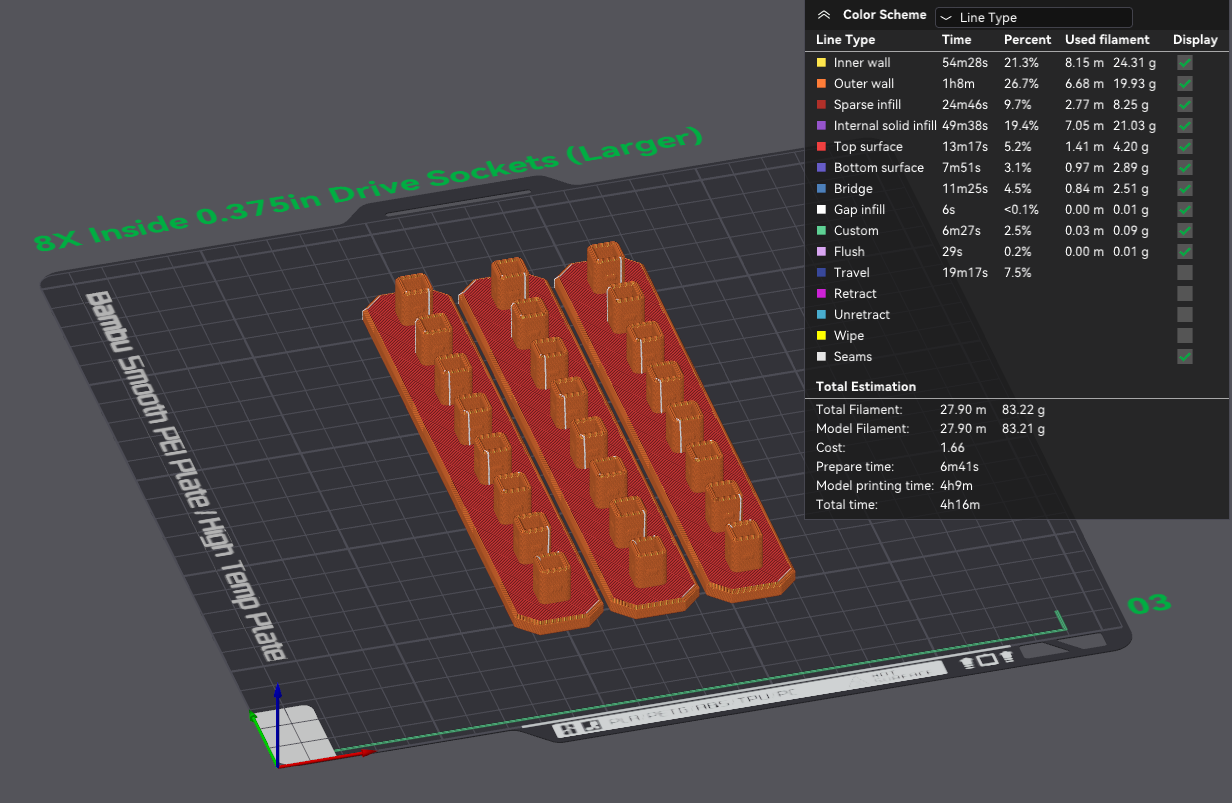Toggle Bridge display checkbox
This screenshot has width=1232, height=803.
click(1185, 189)
